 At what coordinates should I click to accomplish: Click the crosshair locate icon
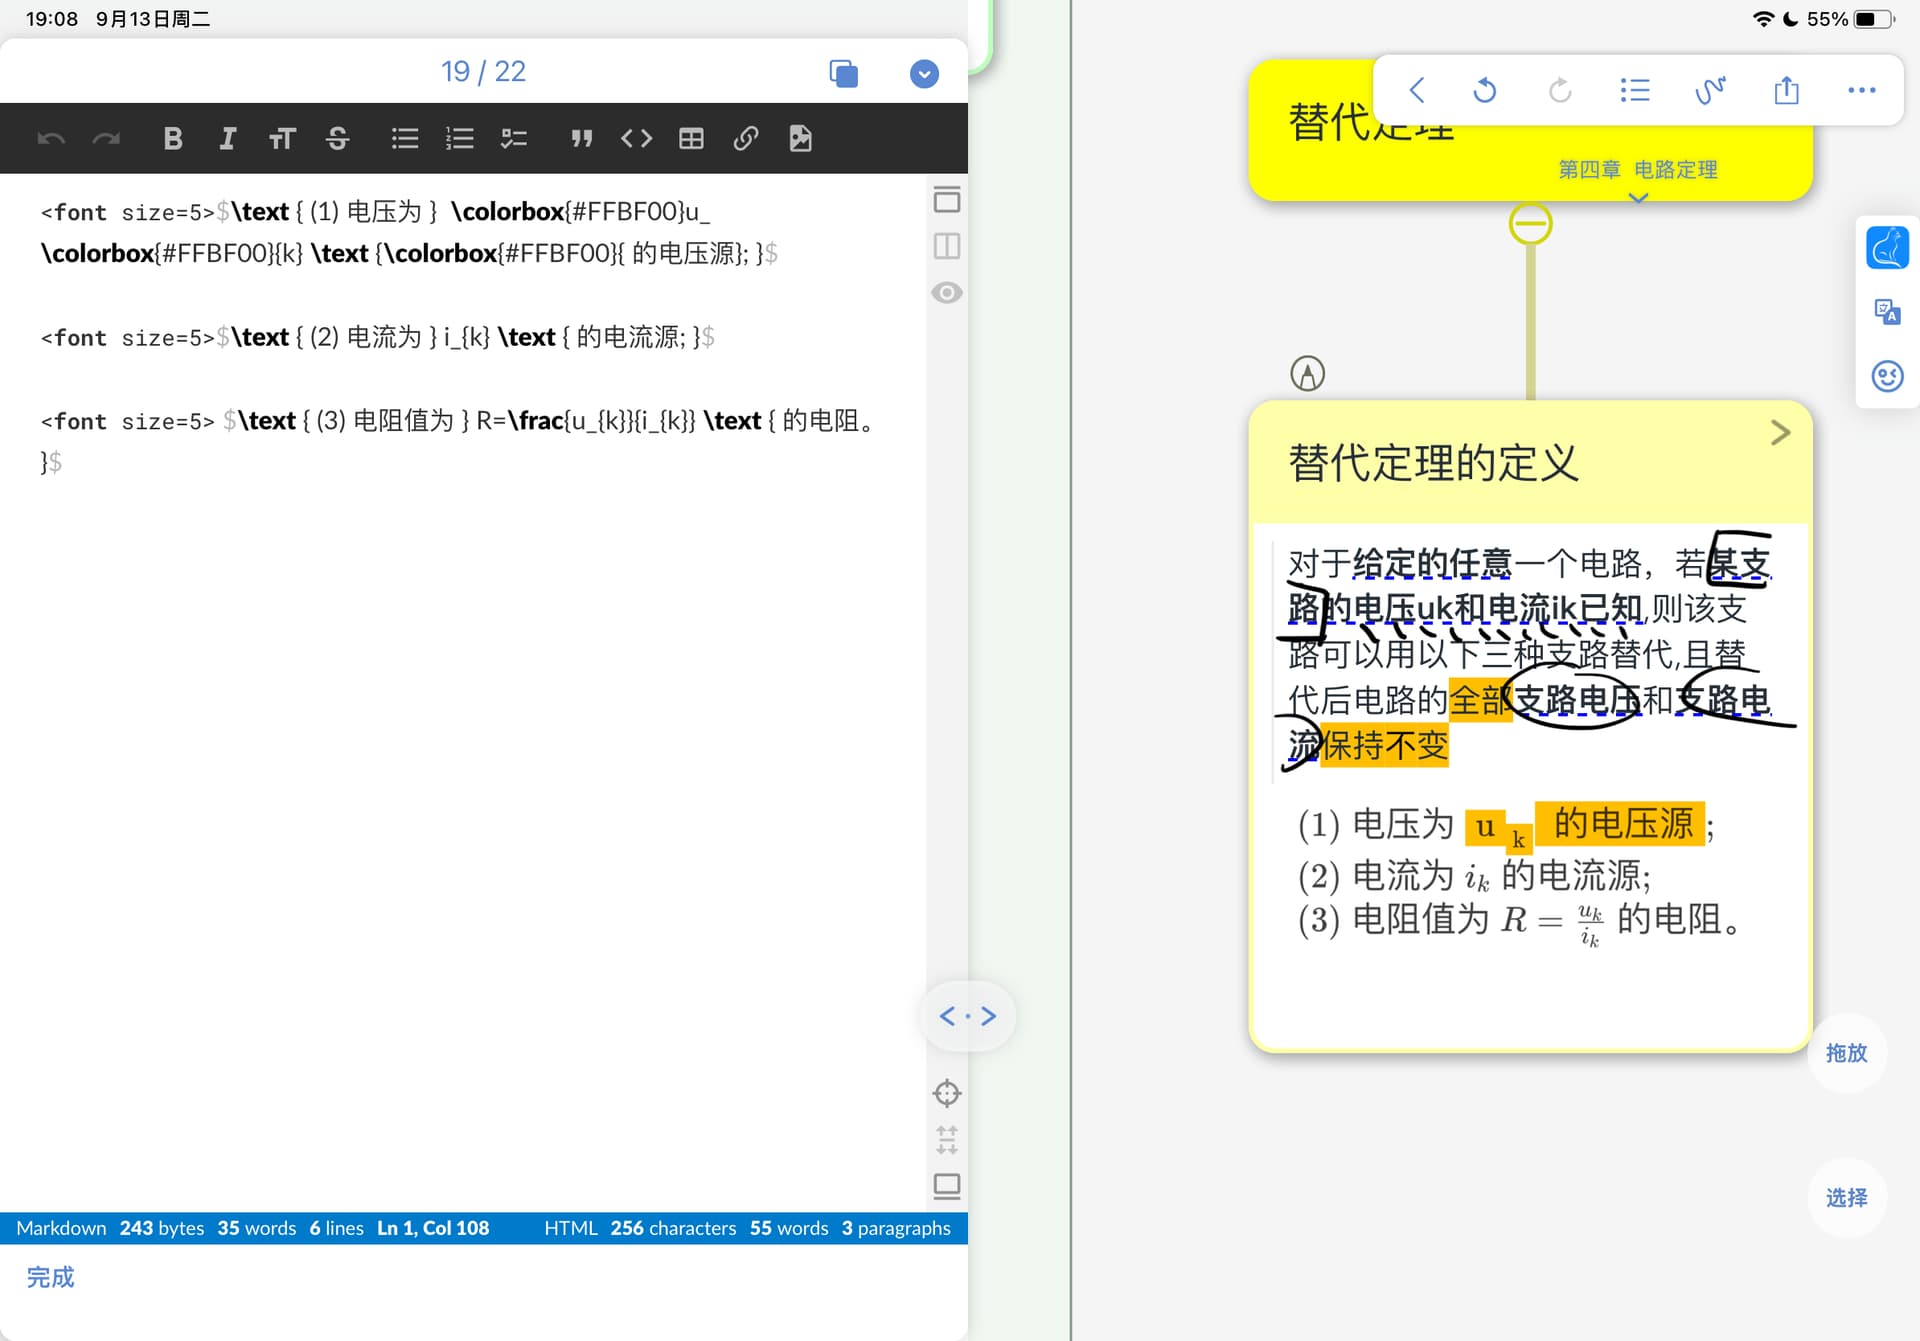click(946, 1093)
